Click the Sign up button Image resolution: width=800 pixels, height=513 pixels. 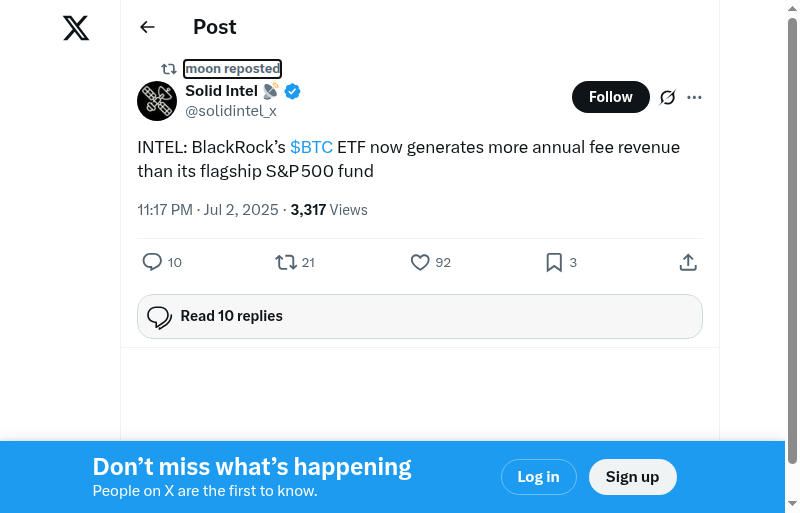[x=632, y=477]
